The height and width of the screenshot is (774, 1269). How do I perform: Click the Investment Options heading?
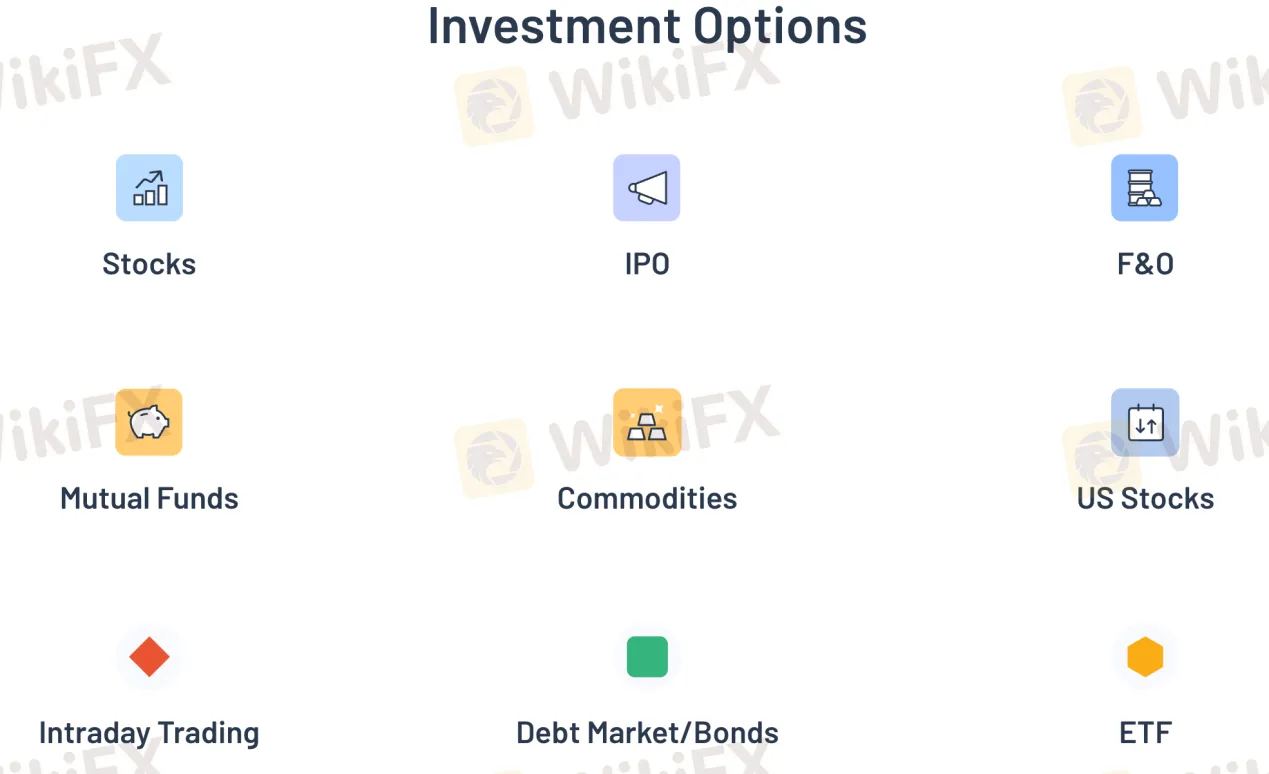coord(646,26)
